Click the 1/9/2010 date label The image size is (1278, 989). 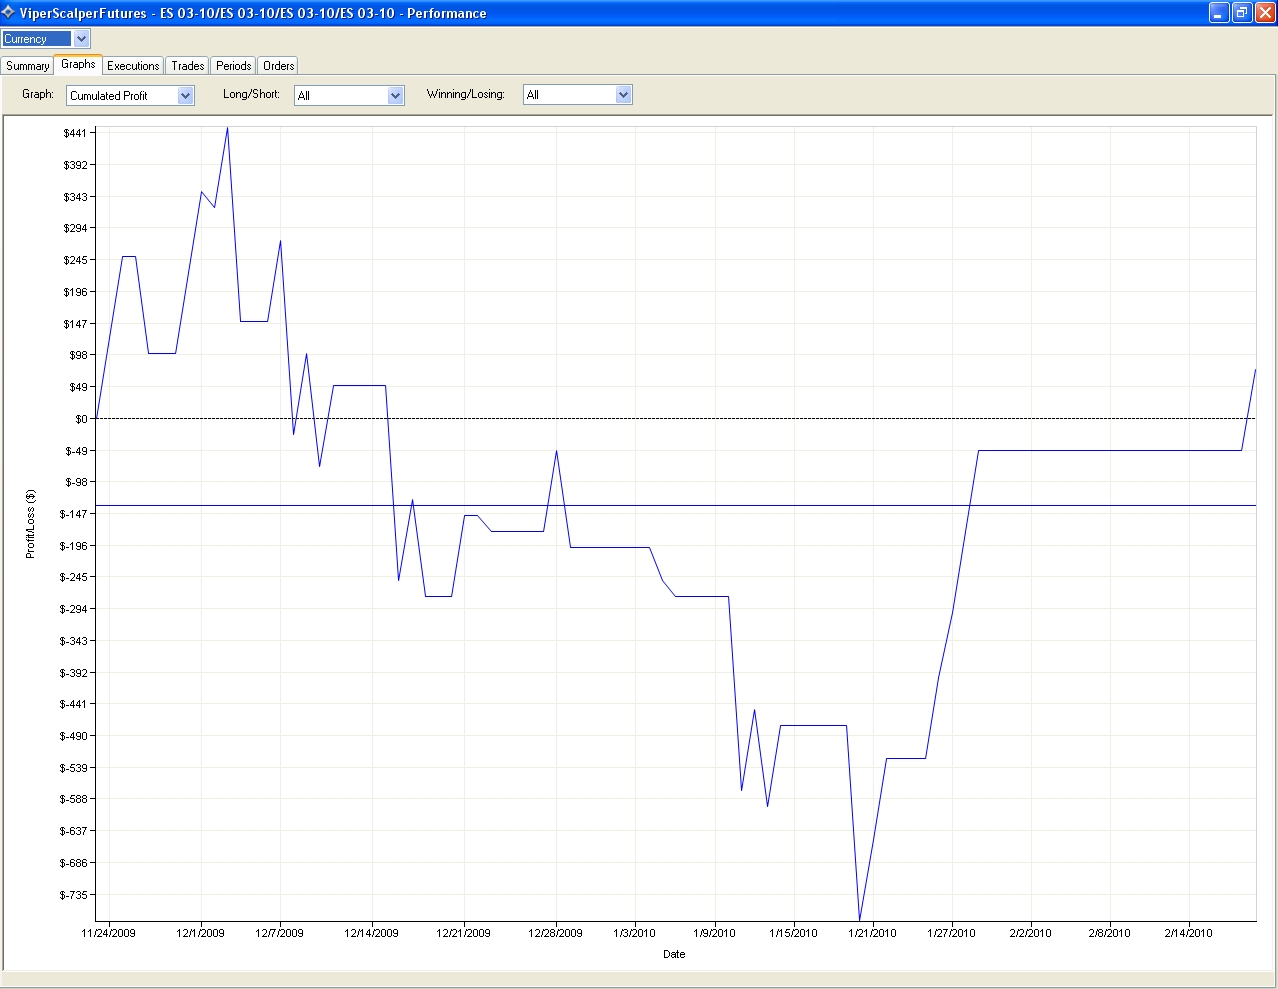point(714,933)
